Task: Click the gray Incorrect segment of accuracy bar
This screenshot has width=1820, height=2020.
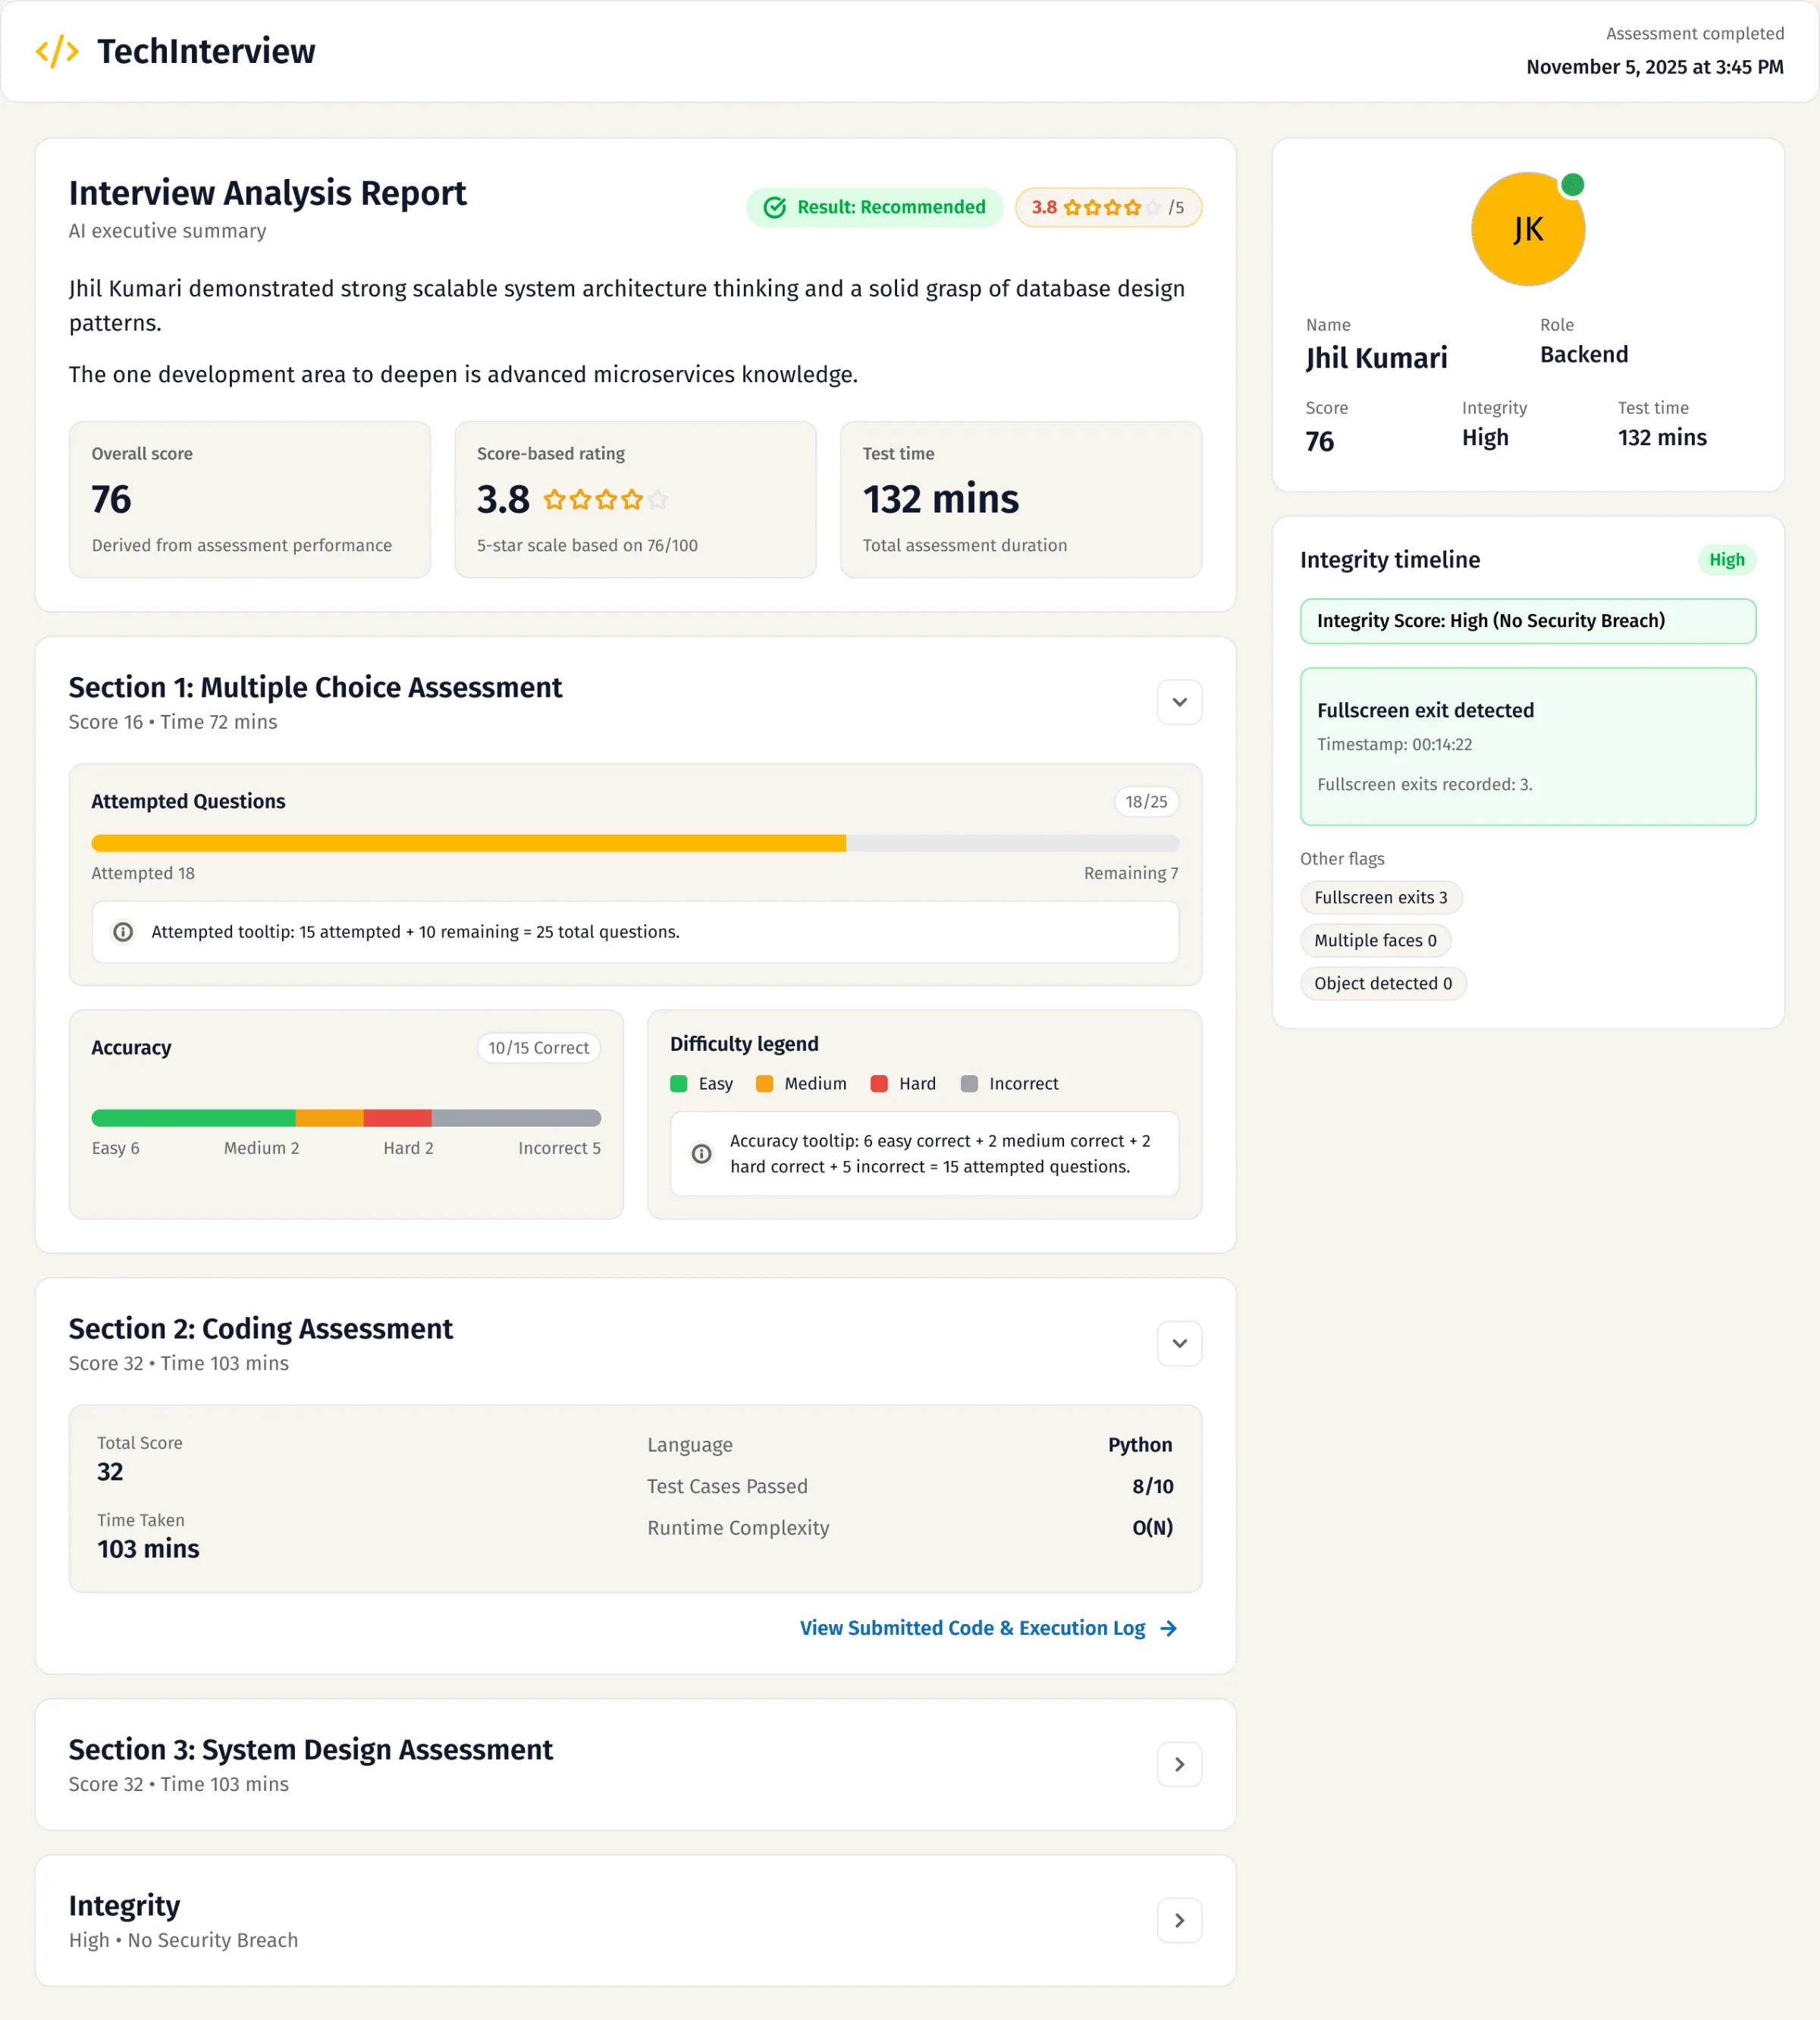Action: pos(516,1118)
